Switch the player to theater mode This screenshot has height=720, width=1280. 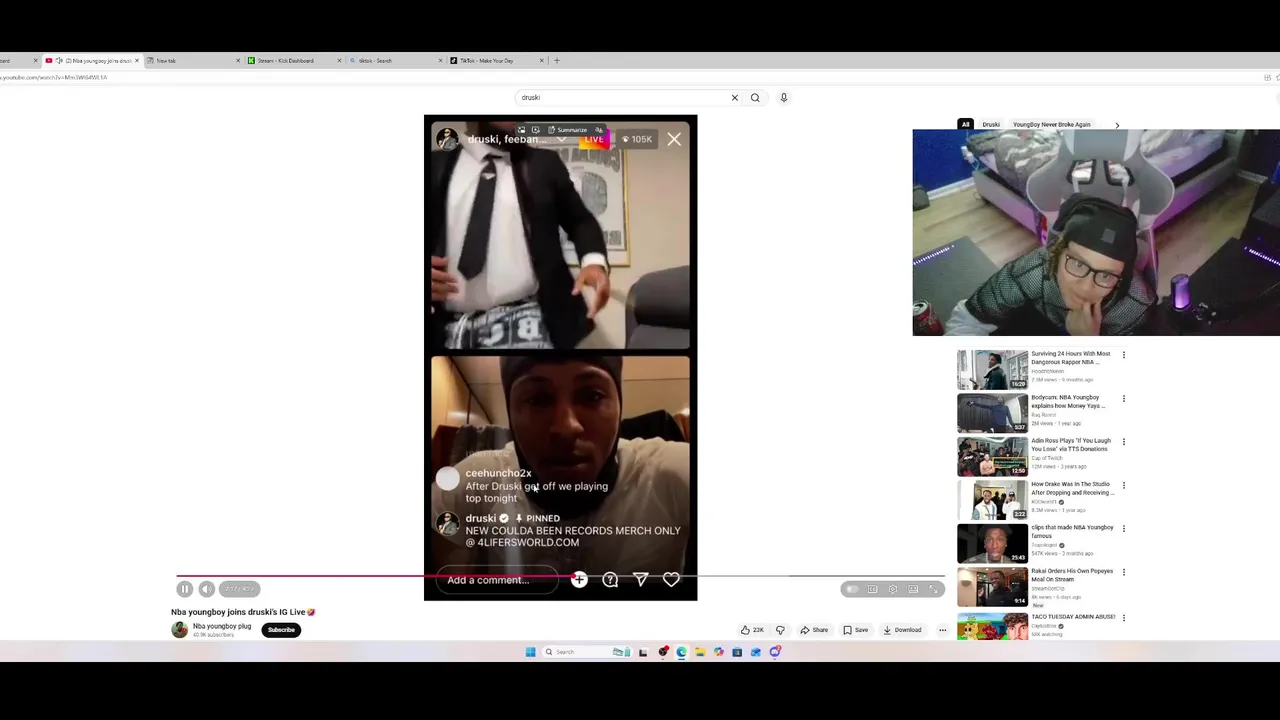click(913, 589)
